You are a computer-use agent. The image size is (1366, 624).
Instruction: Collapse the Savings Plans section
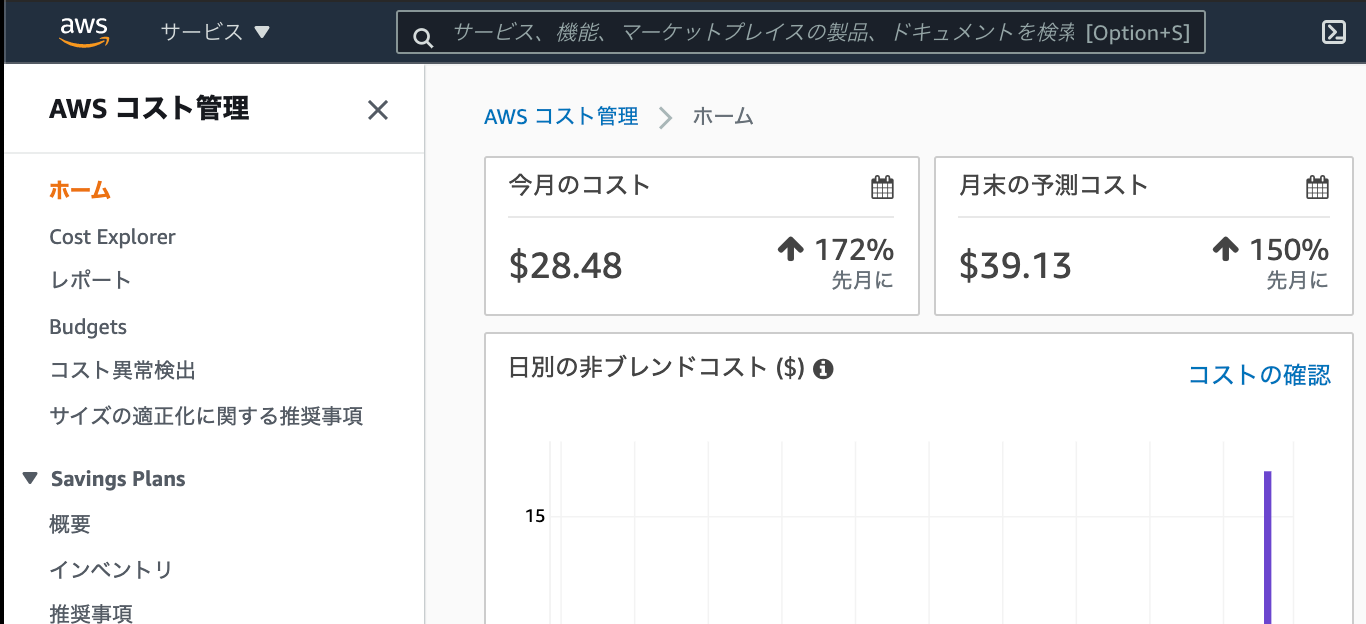[x=30, y=479]
